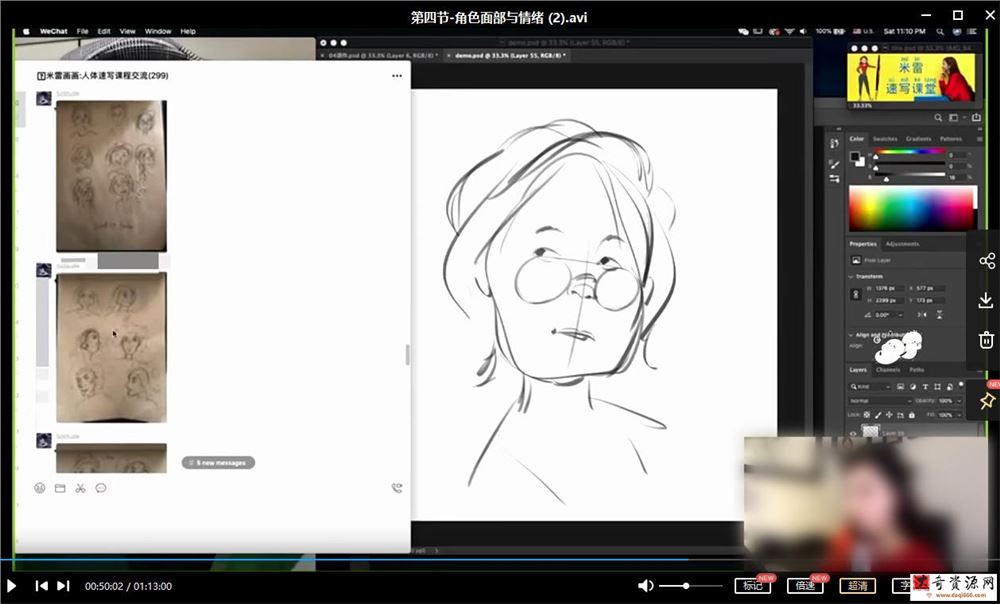The height and width of the screenshot is (604, 1000).
Task: Click the macOS Spotlight search icon
Action: pos(940,31)
